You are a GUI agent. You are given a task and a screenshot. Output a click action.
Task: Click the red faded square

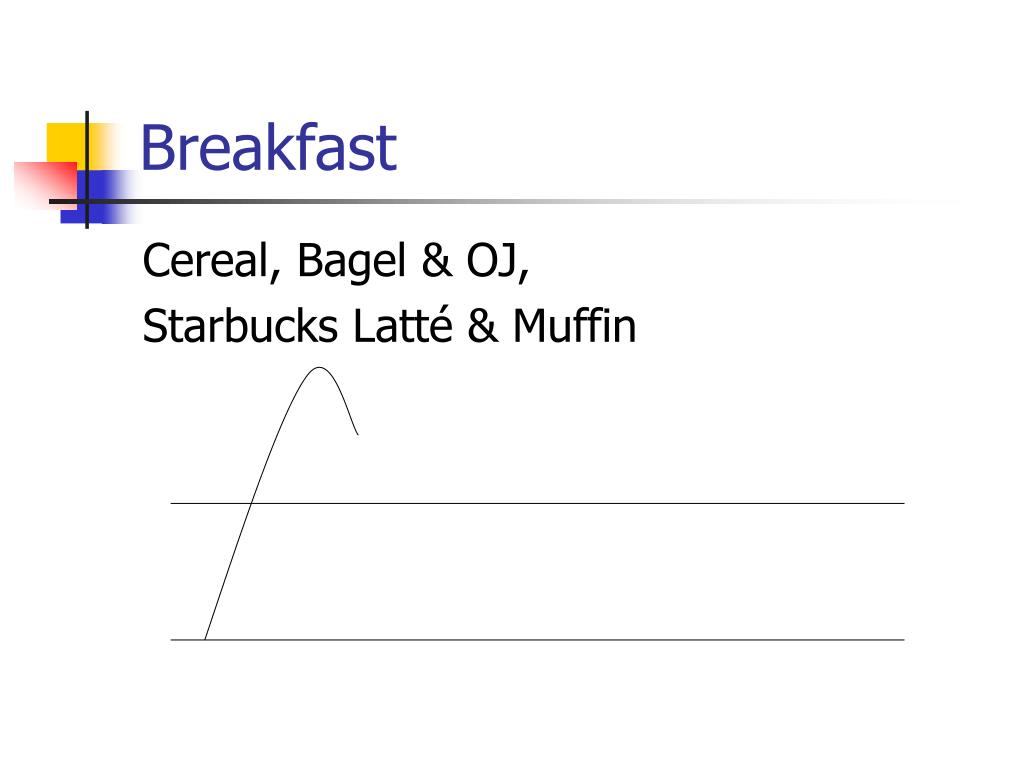pos(46,184)
